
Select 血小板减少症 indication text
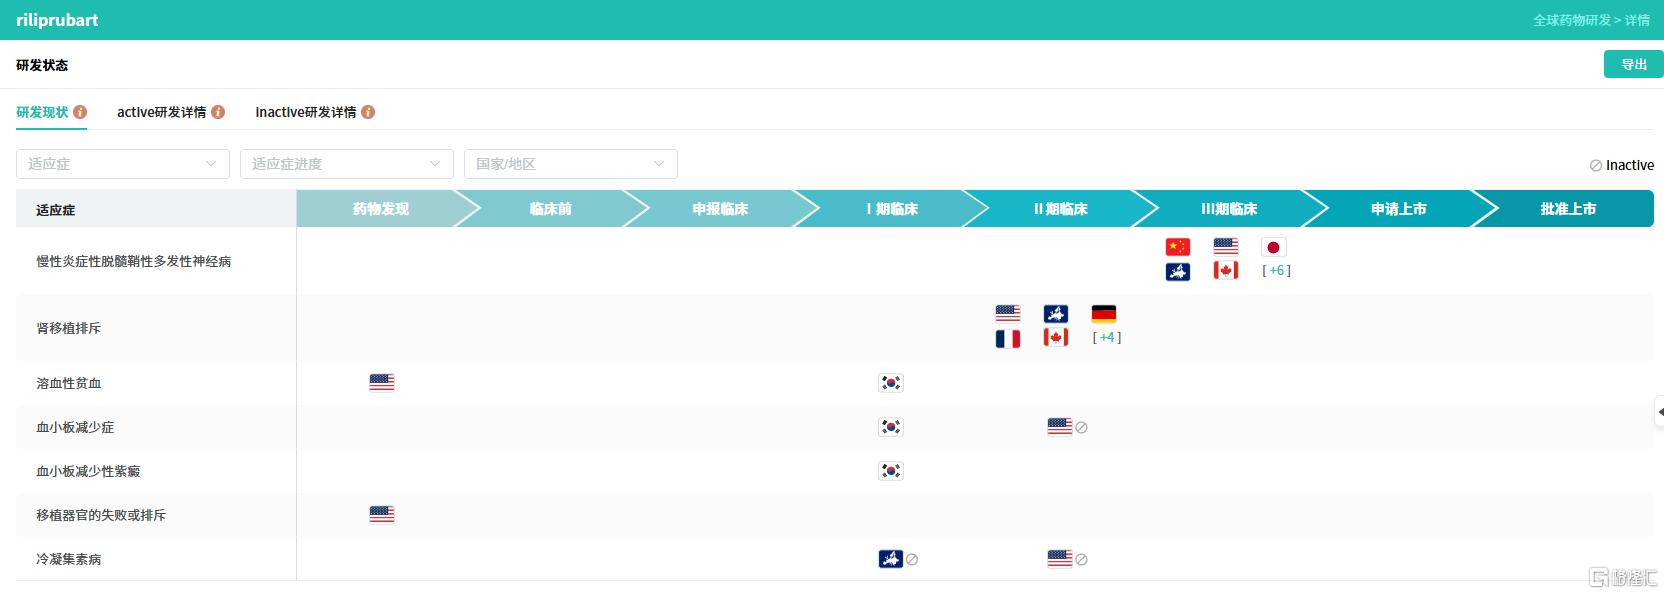[x=75, y=427]
